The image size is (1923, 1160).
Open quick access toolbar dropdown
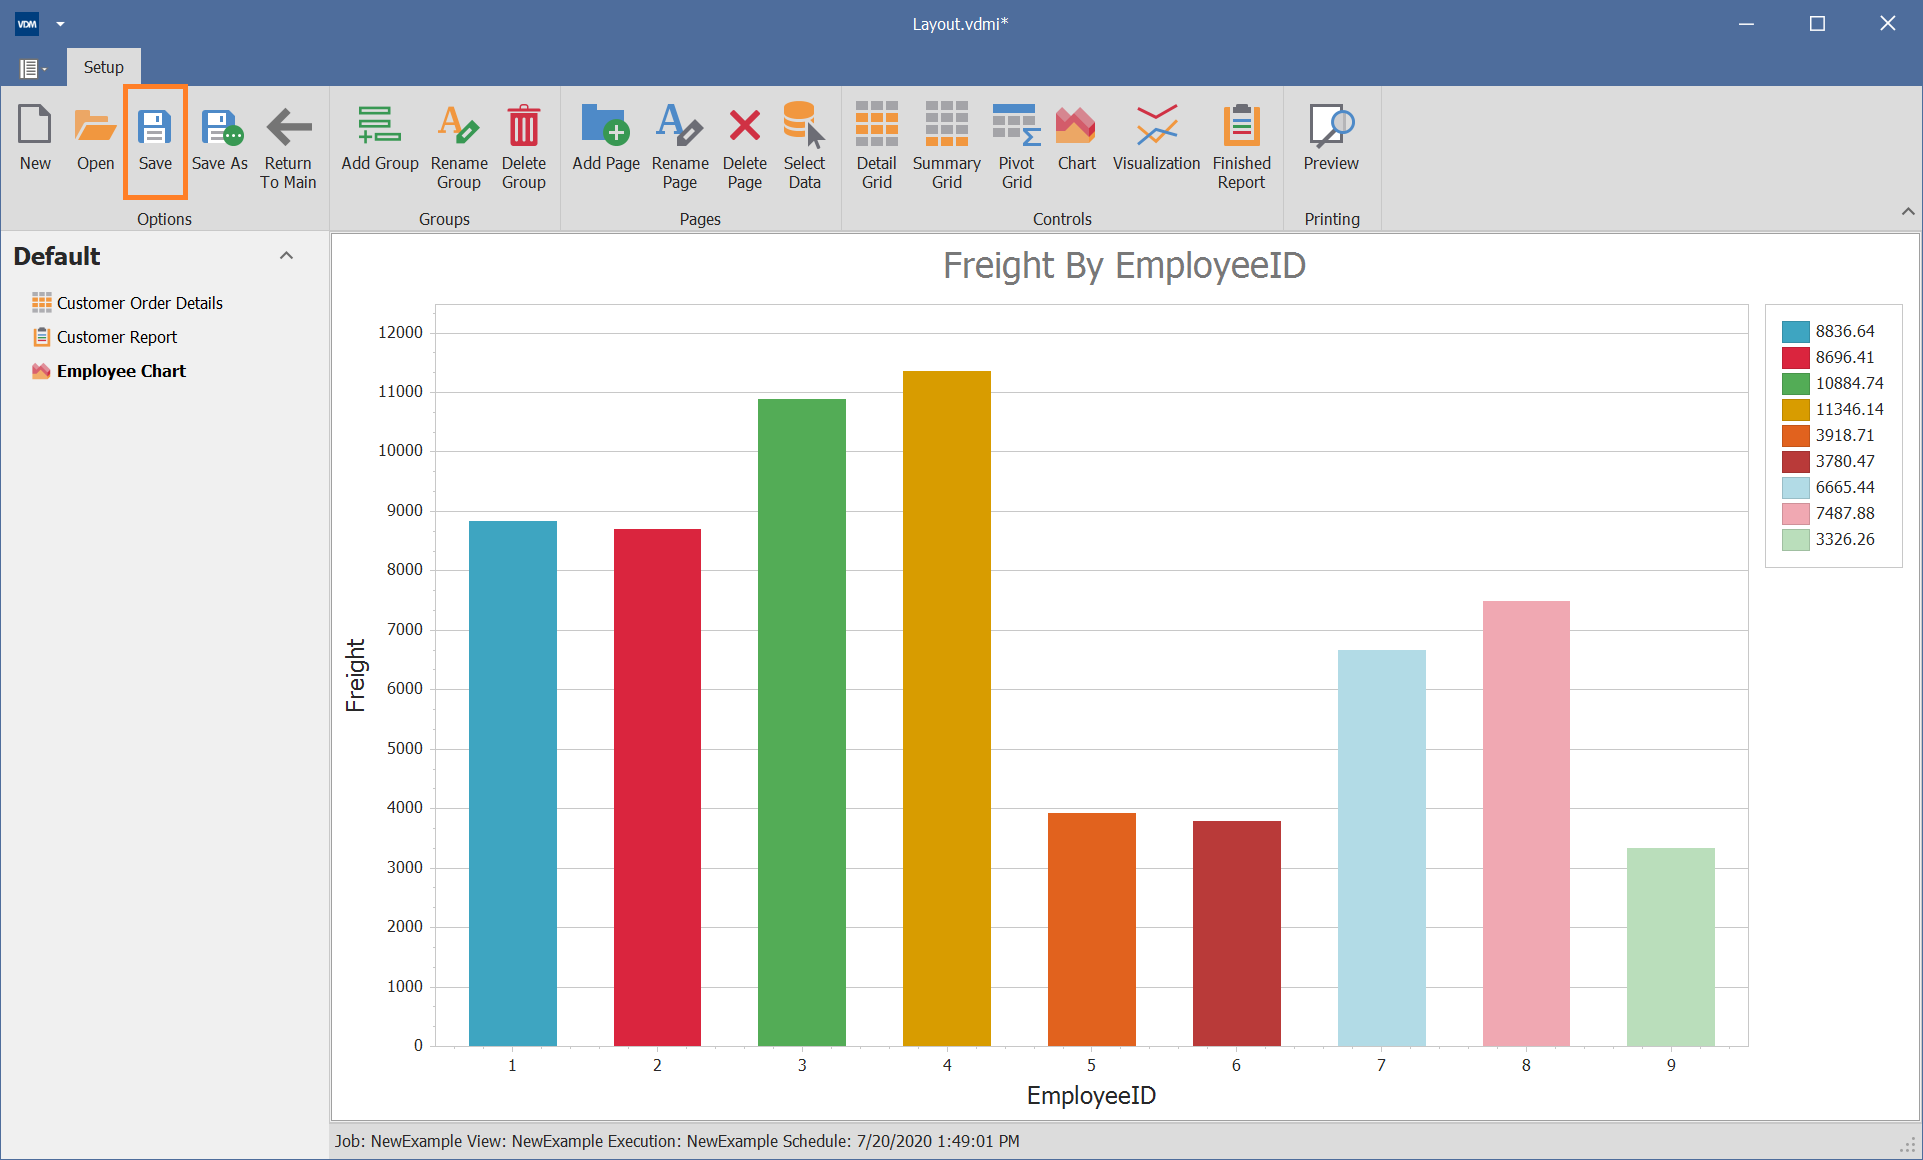[60, 24]
